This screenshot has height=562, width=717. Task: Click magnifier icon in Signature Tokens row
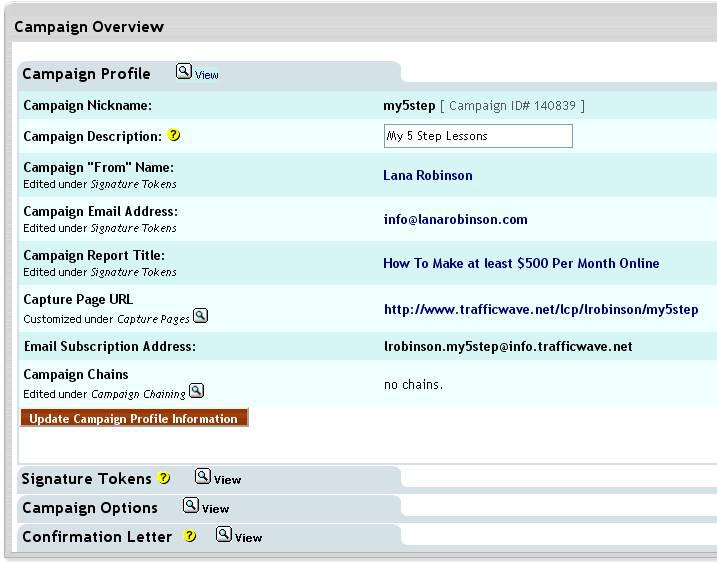click(202, 477)
